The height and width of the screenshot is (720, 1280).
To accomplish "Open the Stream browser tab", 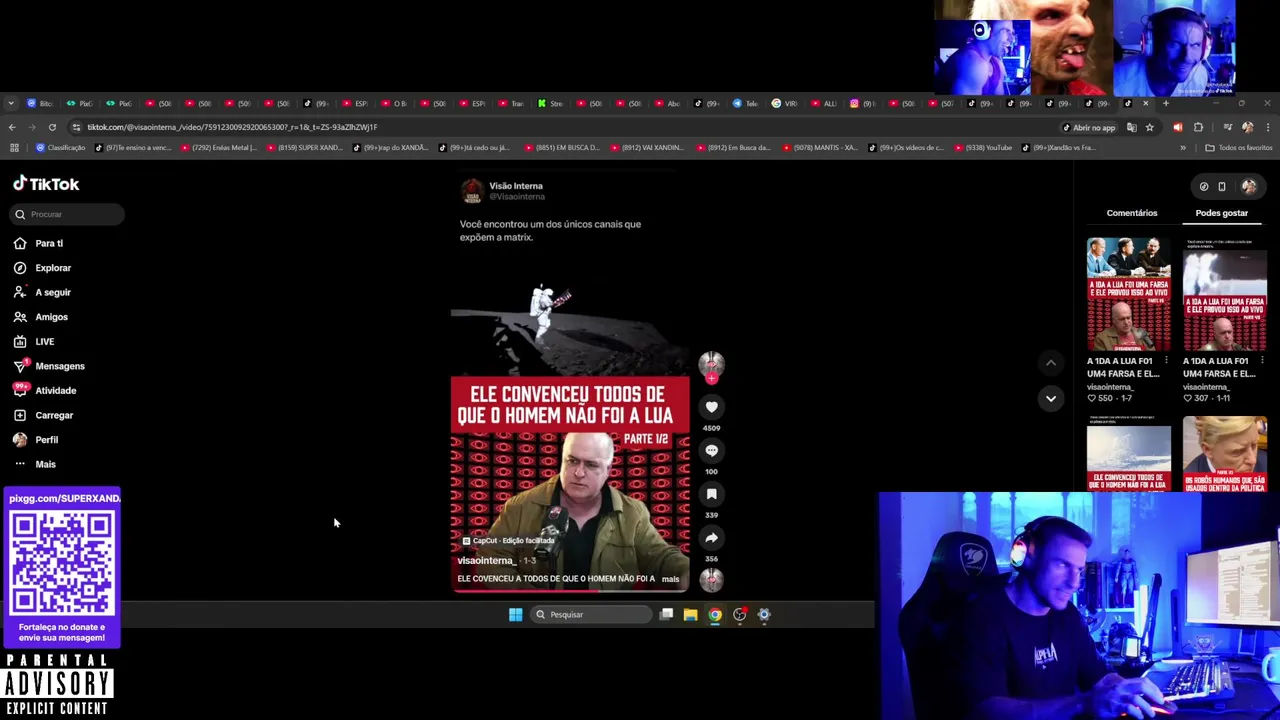I will (551, 103).
